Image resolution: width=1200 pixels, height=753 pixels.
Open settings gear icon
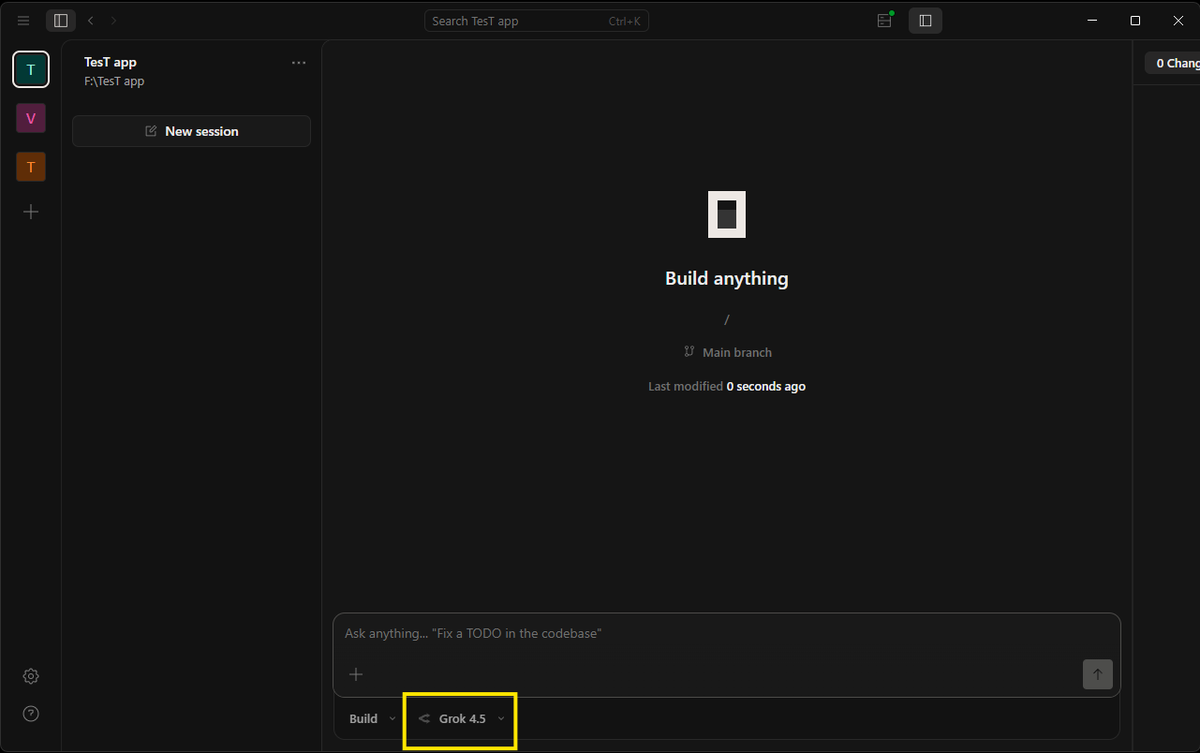(31, 676)
